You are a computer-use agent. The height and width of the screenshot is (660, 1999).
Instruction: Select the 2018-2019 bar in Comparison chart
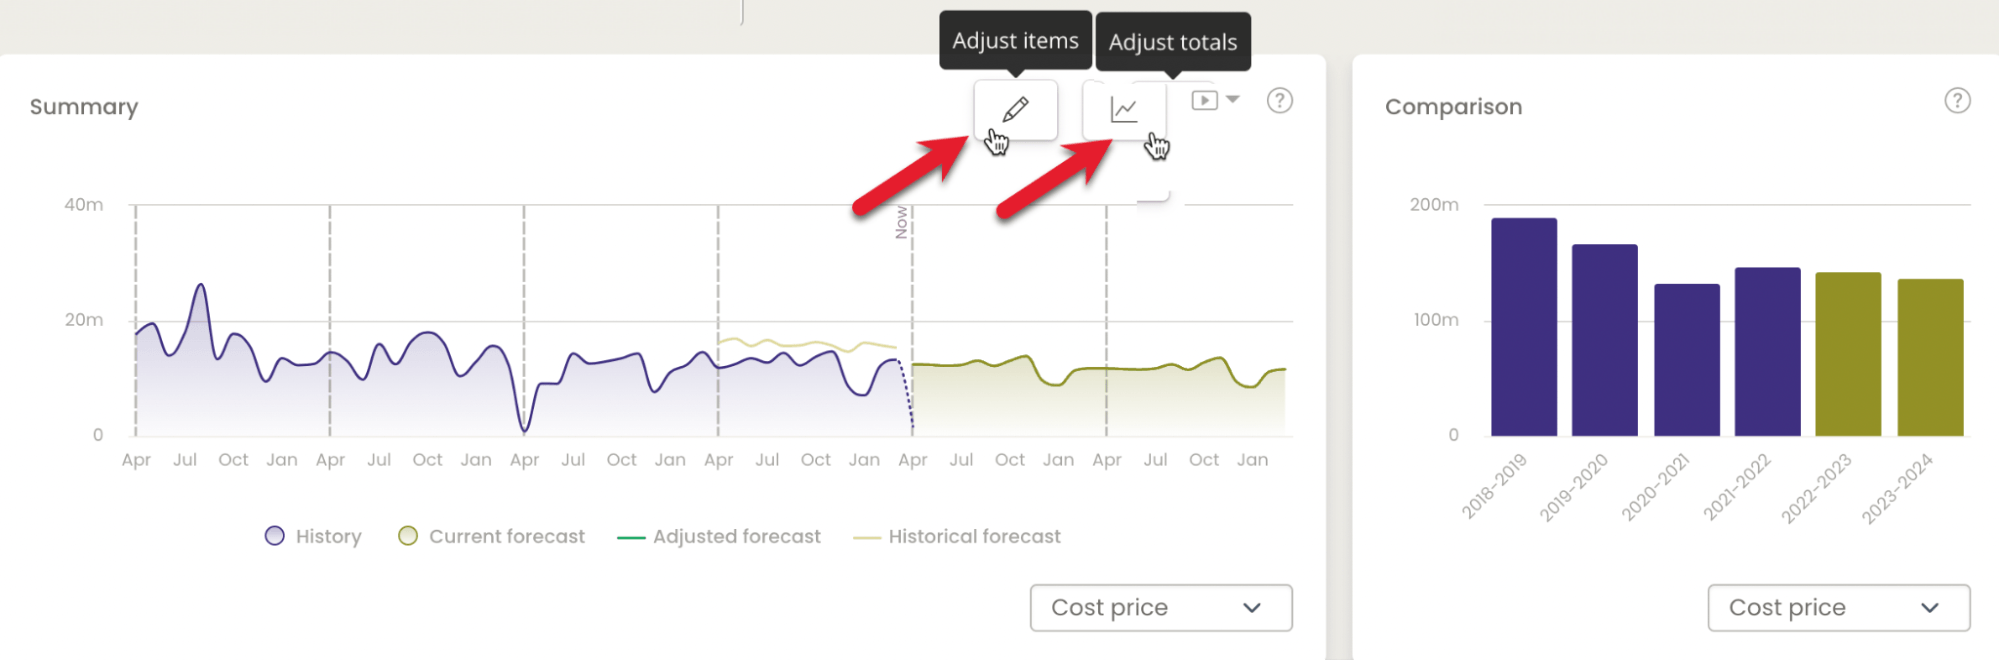pos(1523,327)
